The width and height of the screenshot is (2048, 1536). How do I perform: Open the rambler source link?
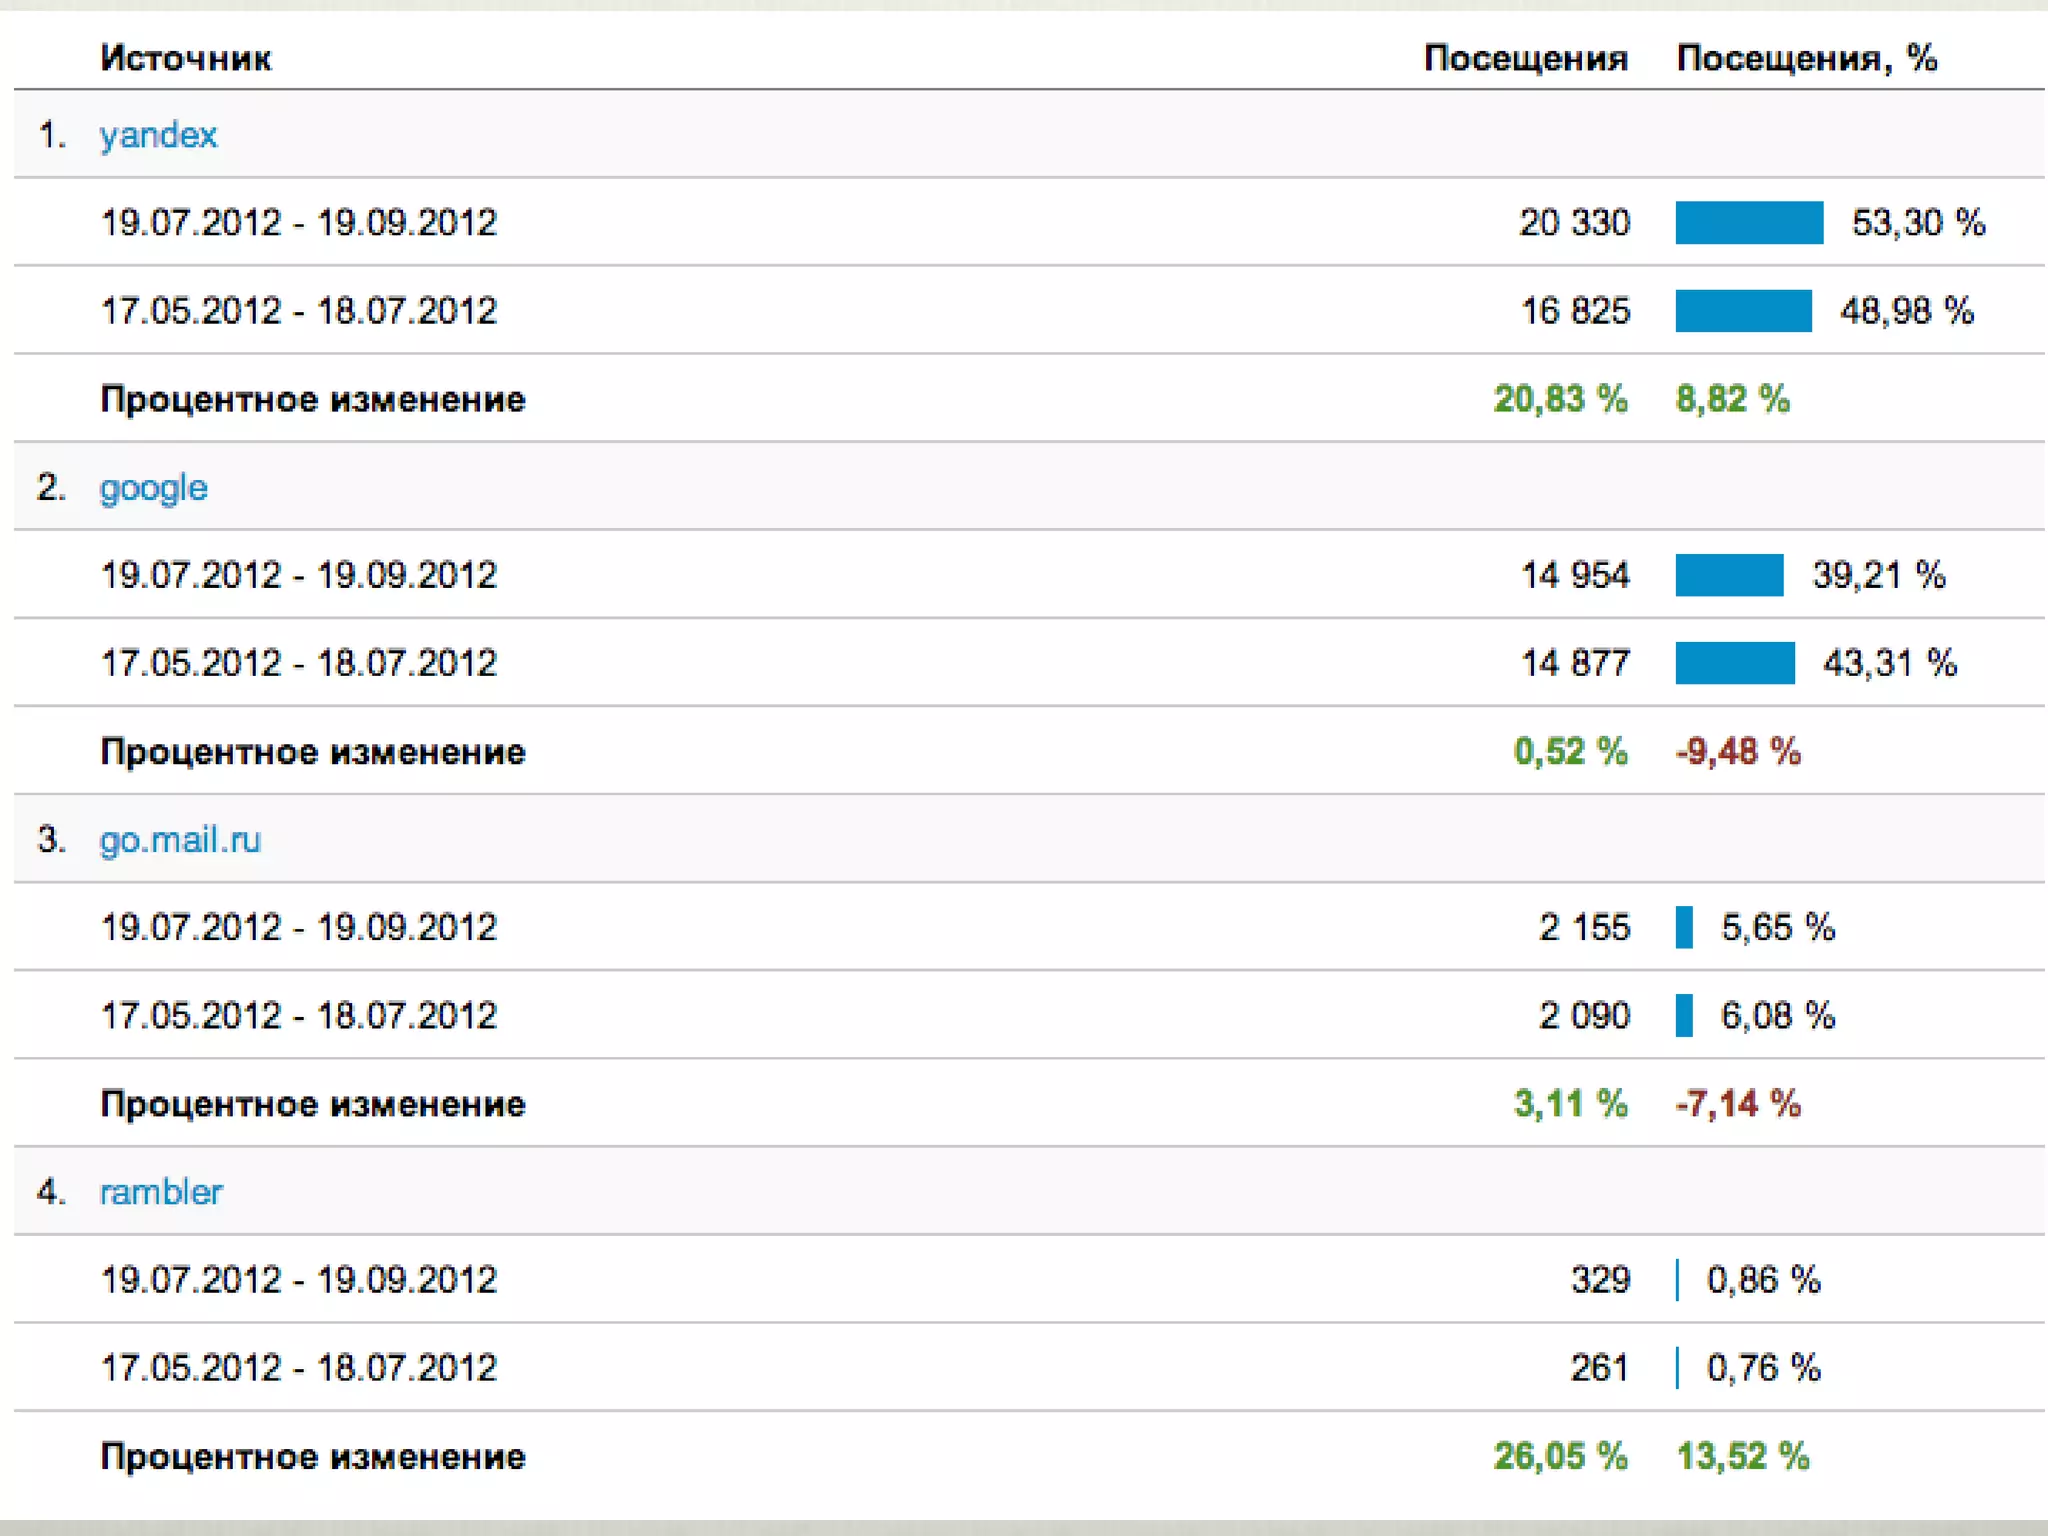tap(161, 1192)
